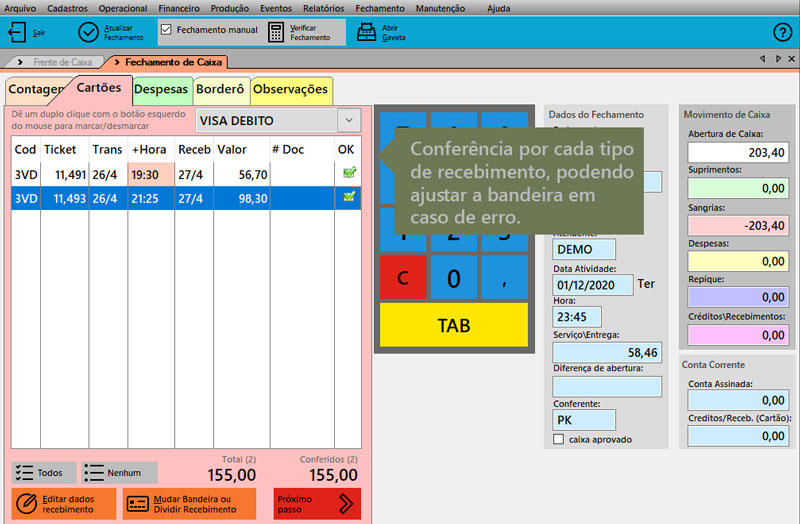This screenshot has height=524, width=800.
Task: Click the Repique purple value field
Action: 738,296
